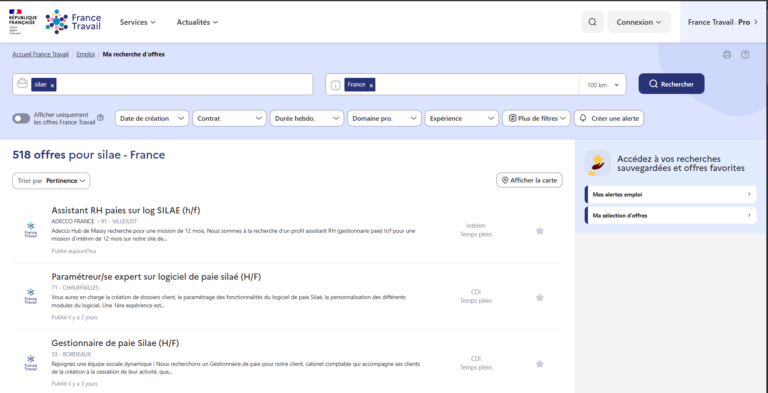Open 'Trier par Pertinence' sort dropdown
Image resolution: width=768 pixels, height=393 pixels.
tap(51, 180)
